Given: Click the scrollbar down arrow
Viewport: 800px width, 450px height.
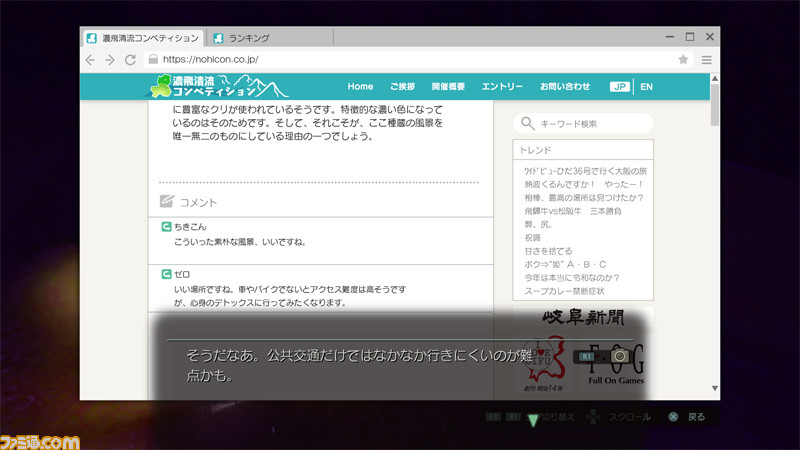Looking at the screenshot, I should pyautogui.click(x=715, y=388).
